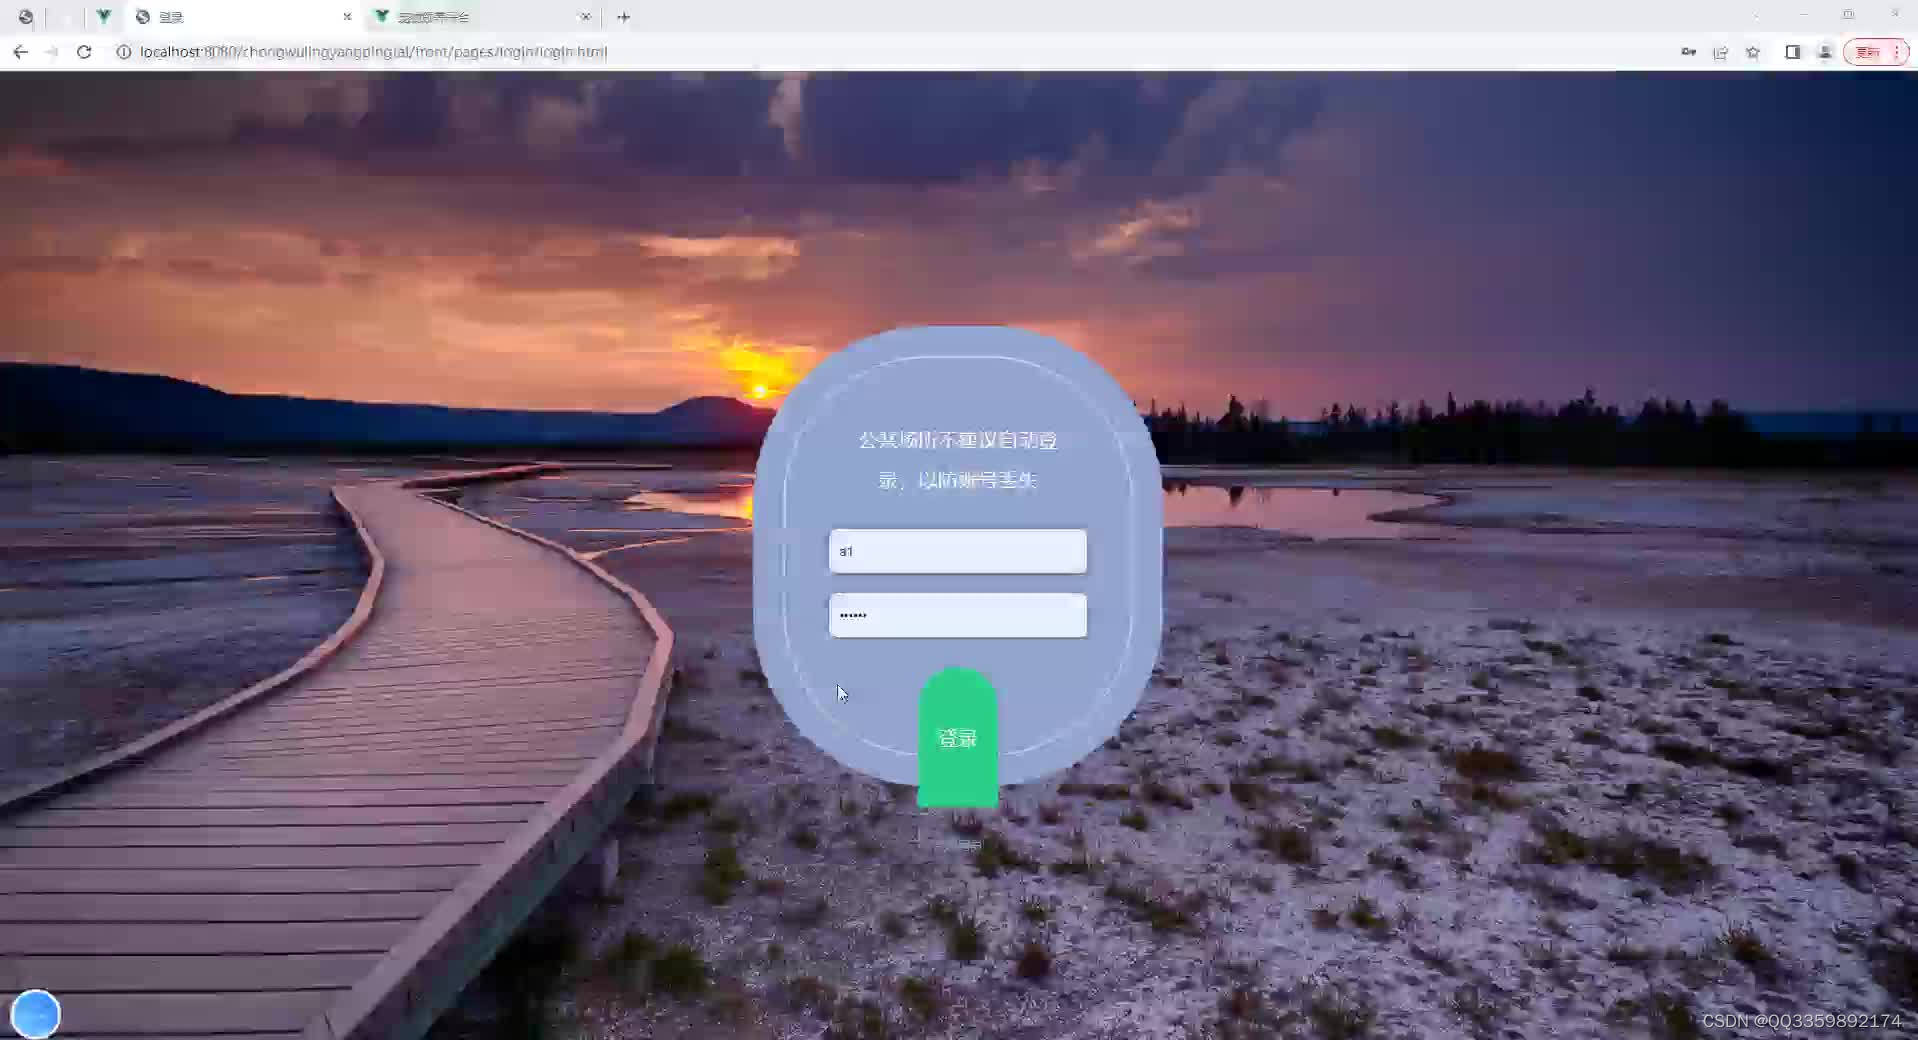
Task: Go forward using the browser forward arrow
Action: [x=52, y=52]
